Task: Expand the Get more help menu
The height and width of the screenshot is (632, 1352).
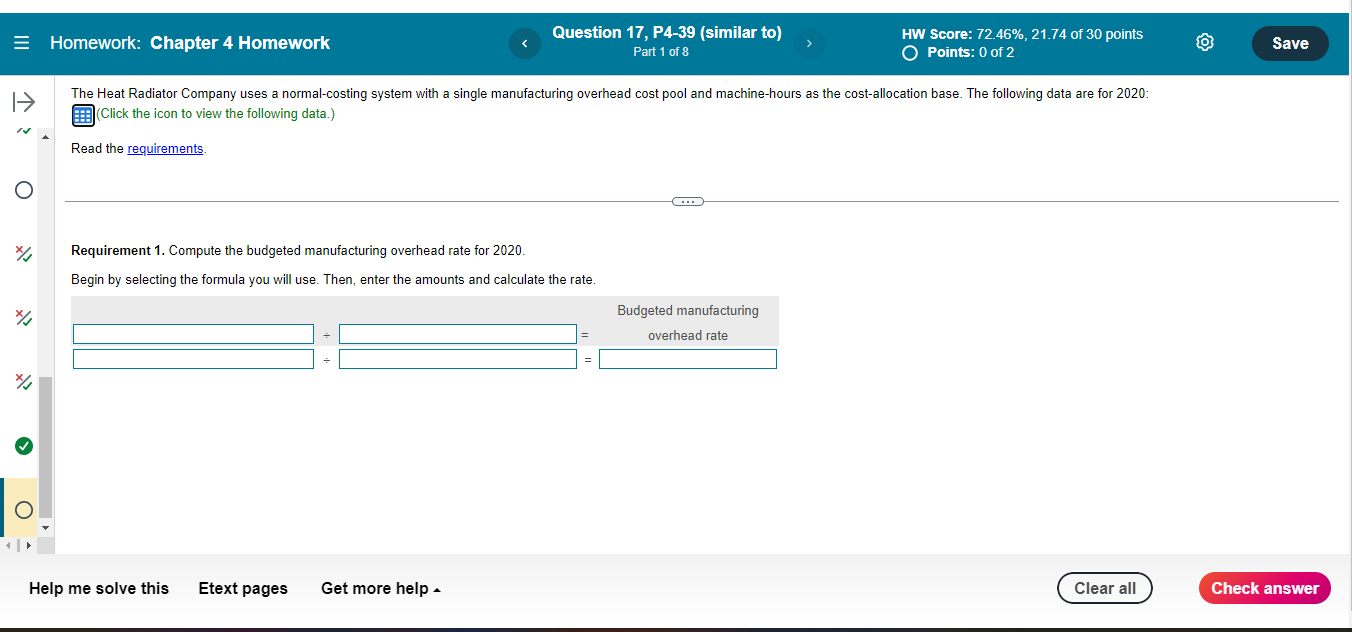Action: (380, 588)
